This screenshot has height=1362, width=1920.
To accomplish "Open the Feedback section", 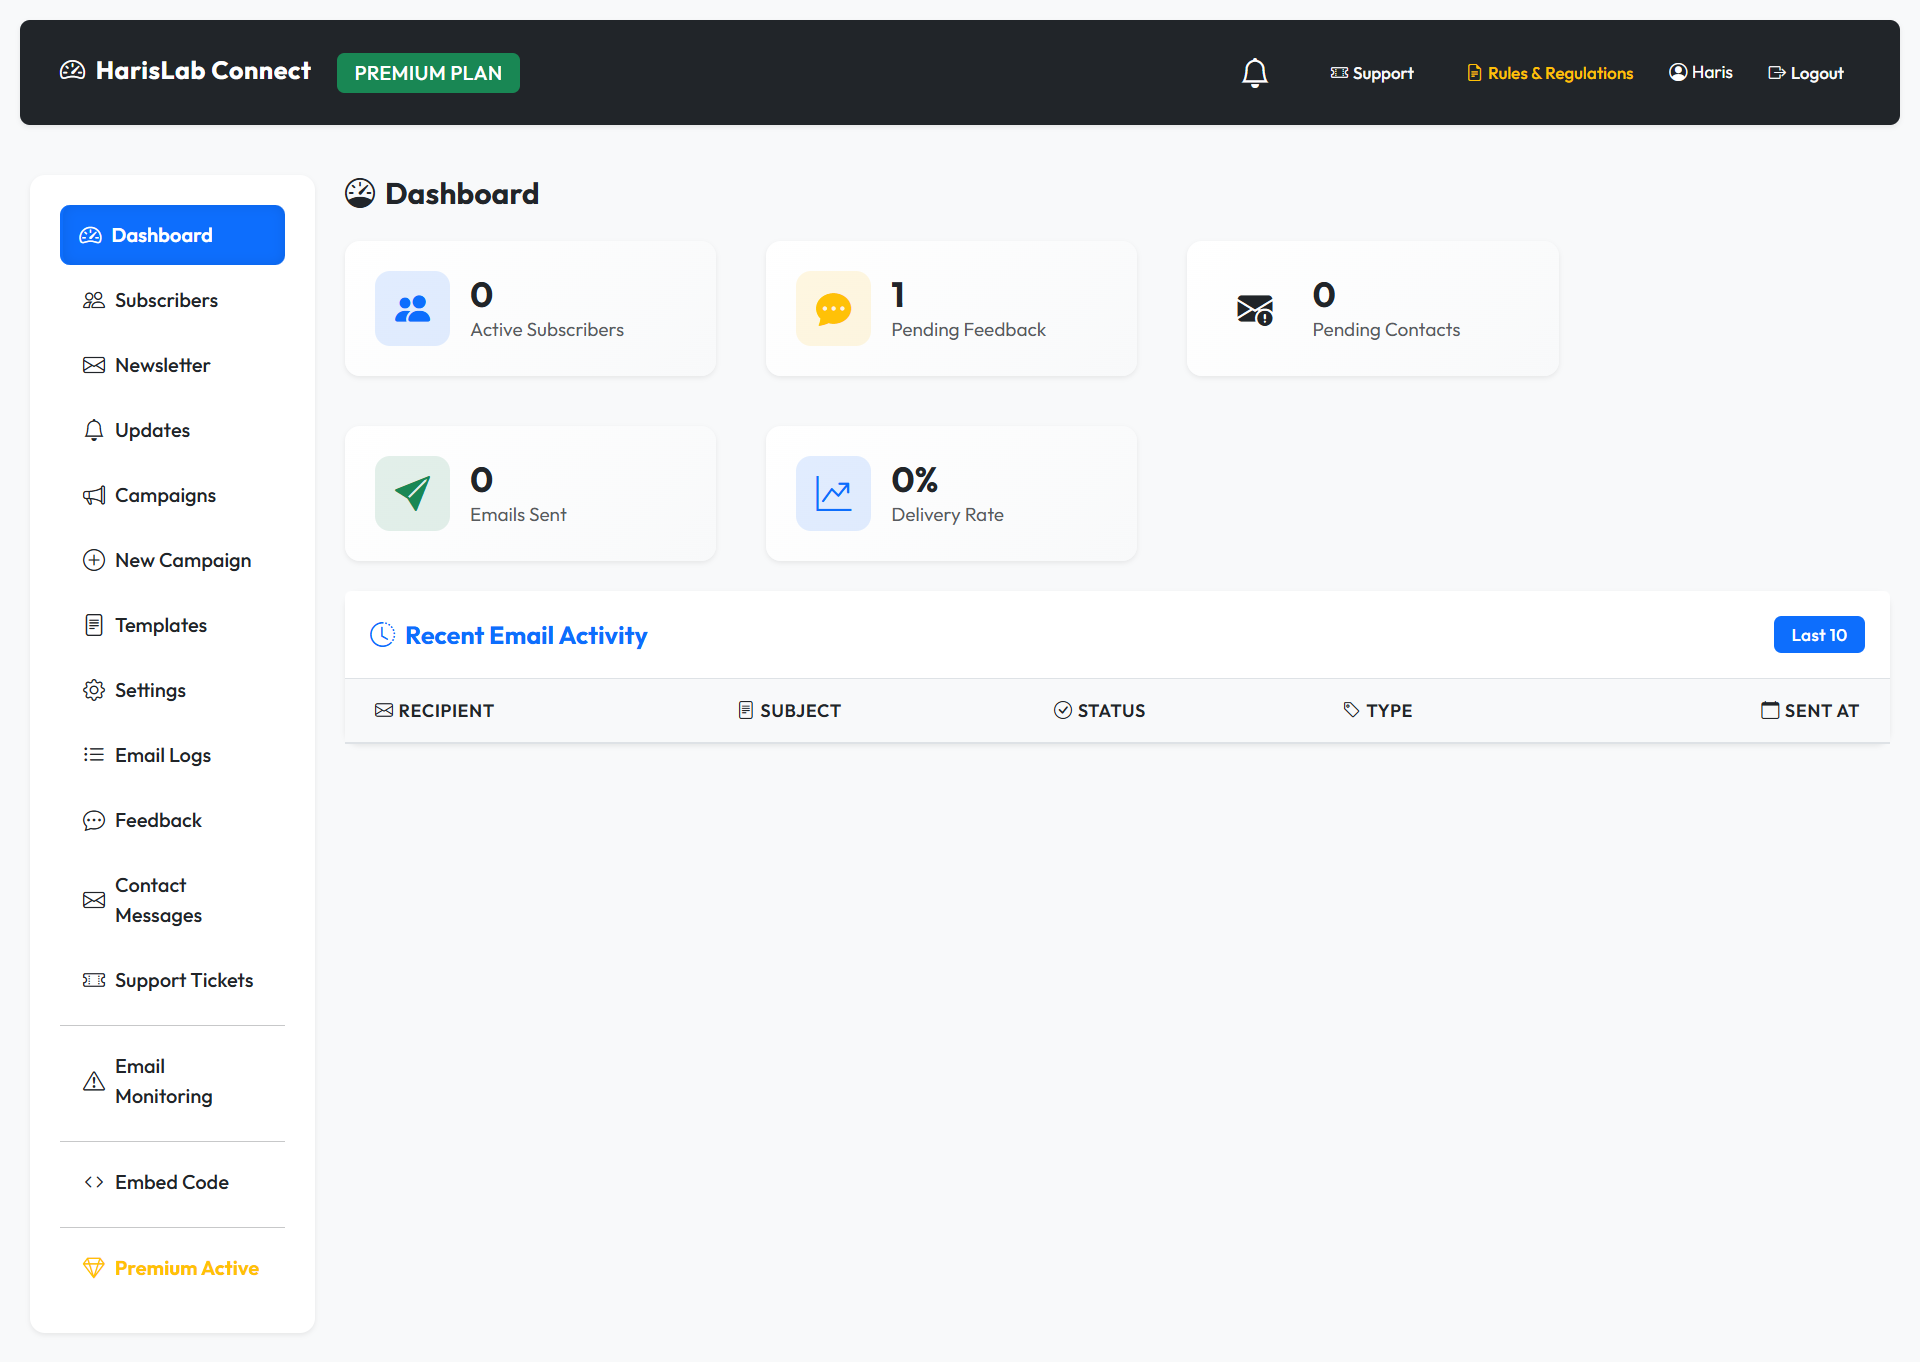I will pos(157,820).
